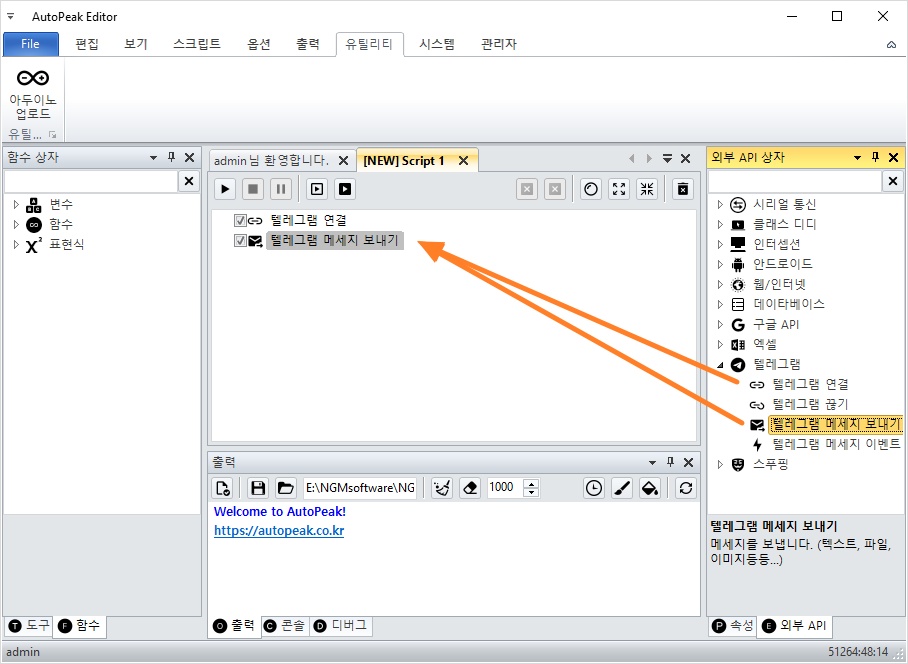Switch to the 디버그 tab
Image resolution: width=908 pixels, height=664 pixels.
[x=341, y=625]
